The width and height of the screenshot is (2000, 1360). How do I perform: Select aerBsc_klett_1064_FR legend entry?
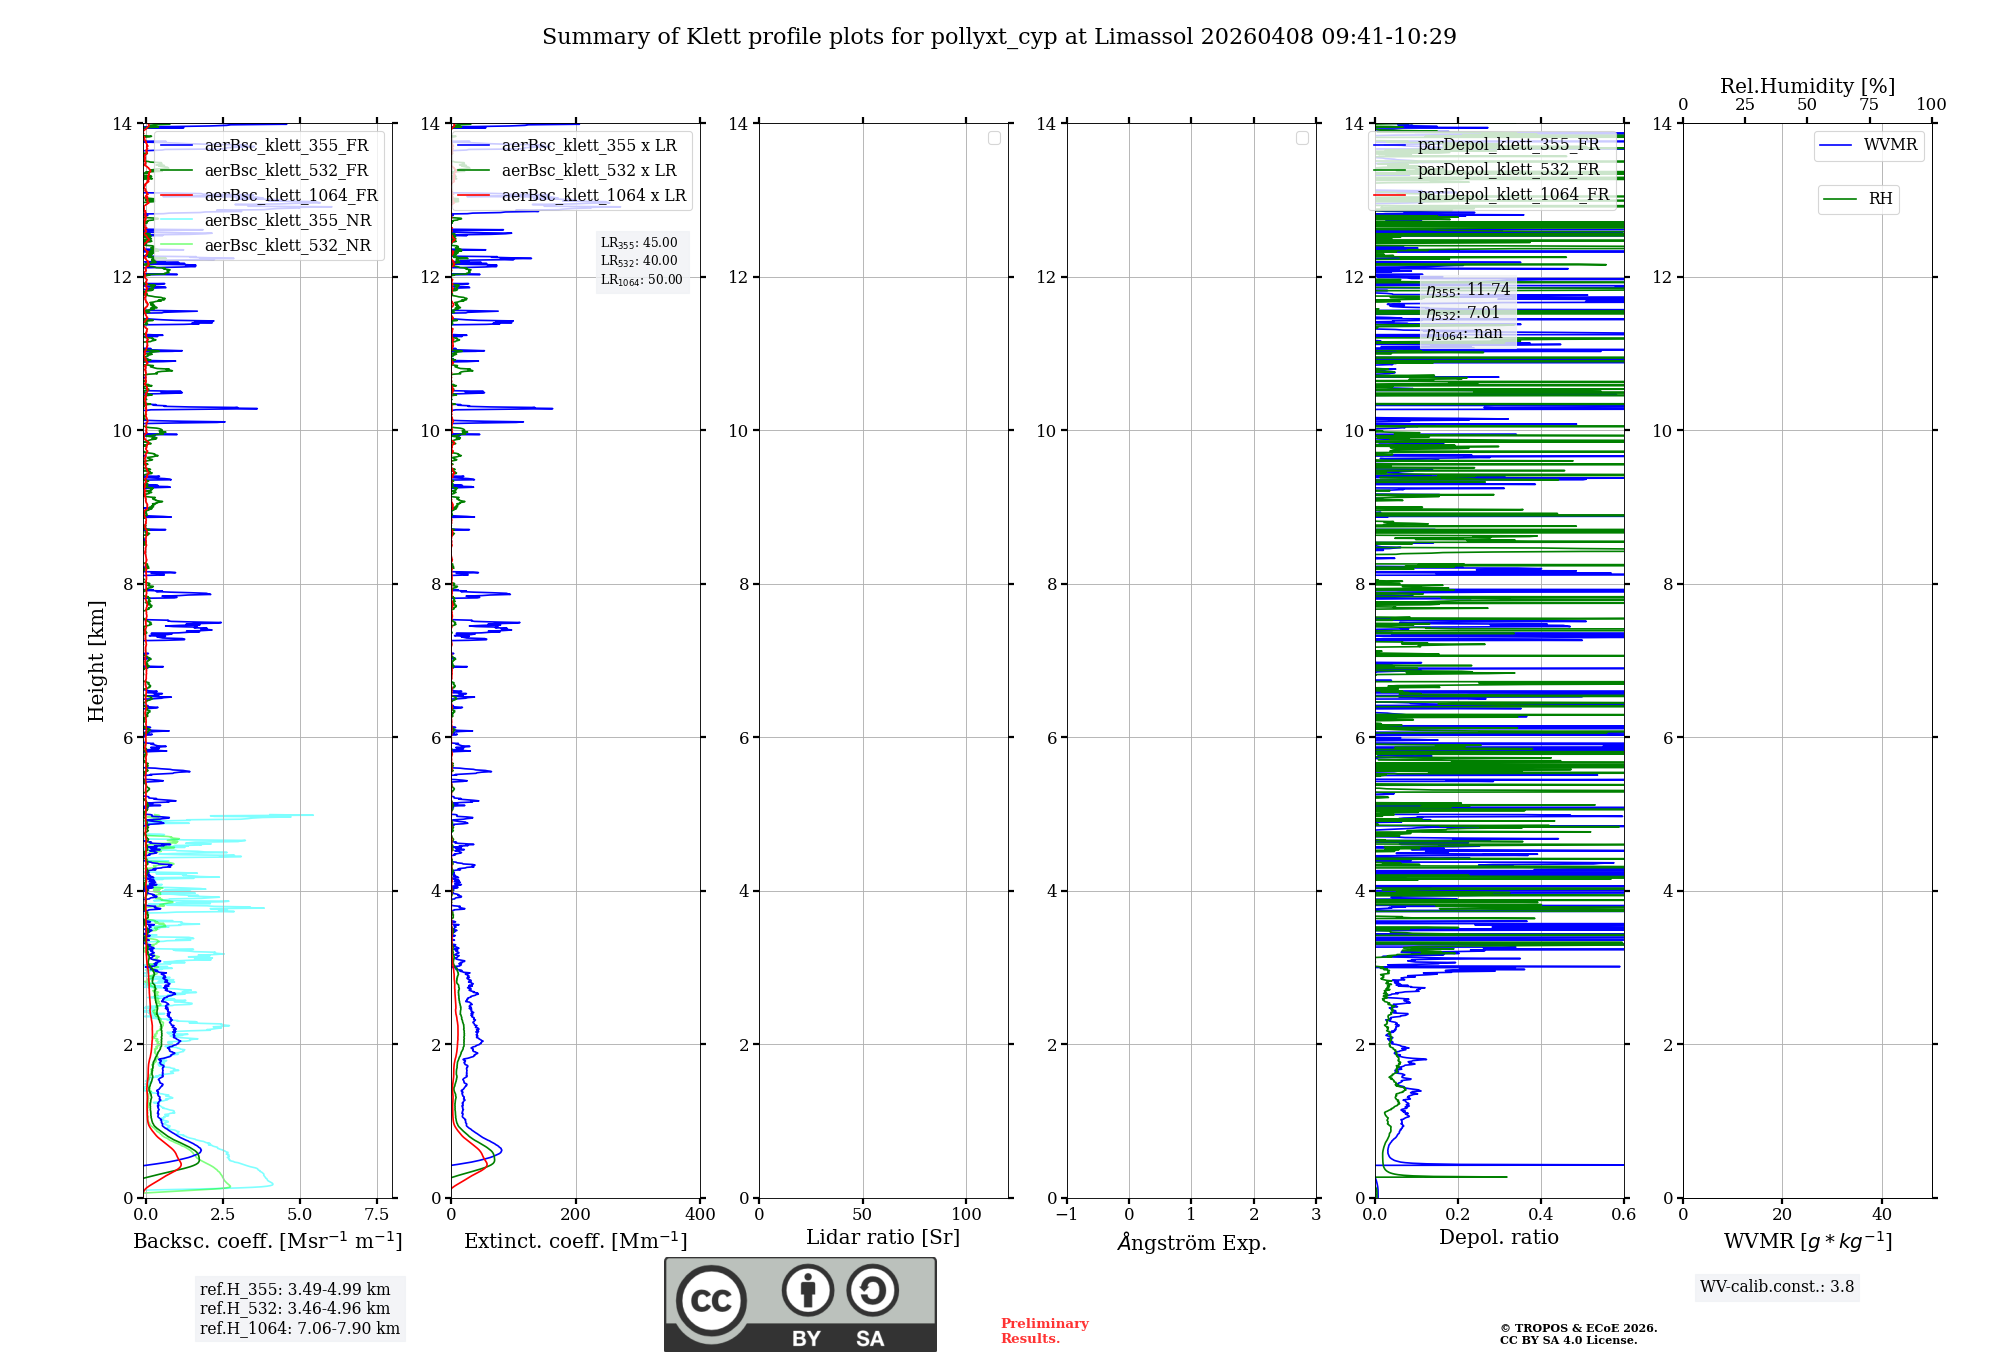pyautogui.click(x=291, y=196)
